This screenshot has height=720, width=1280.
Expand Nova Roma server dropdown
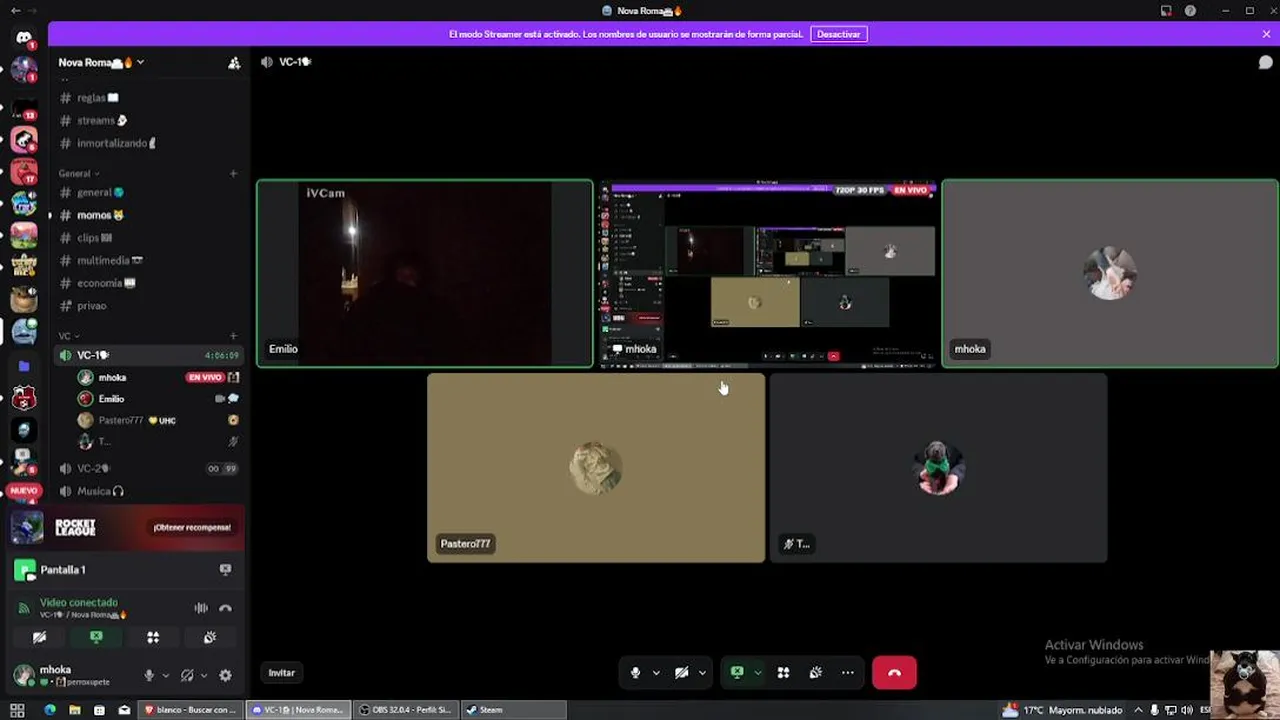pos(140,62)
